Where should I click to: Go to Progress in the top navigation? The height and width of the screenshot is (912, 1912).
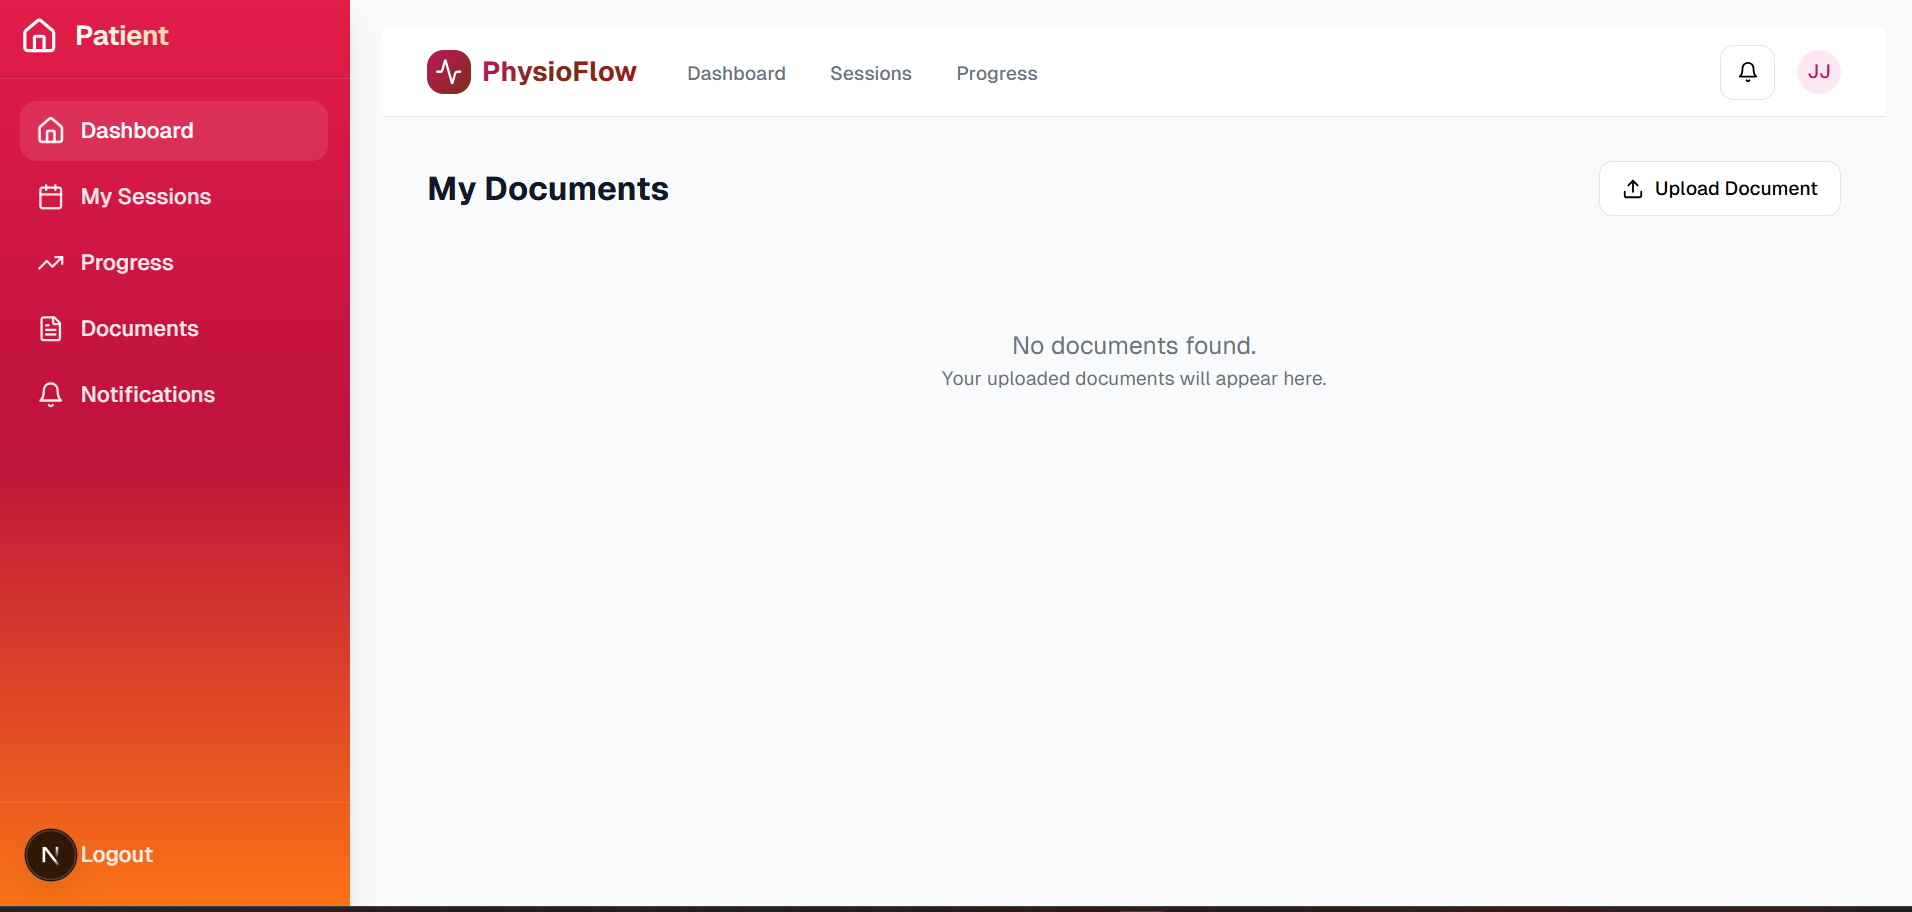point(997,73)
